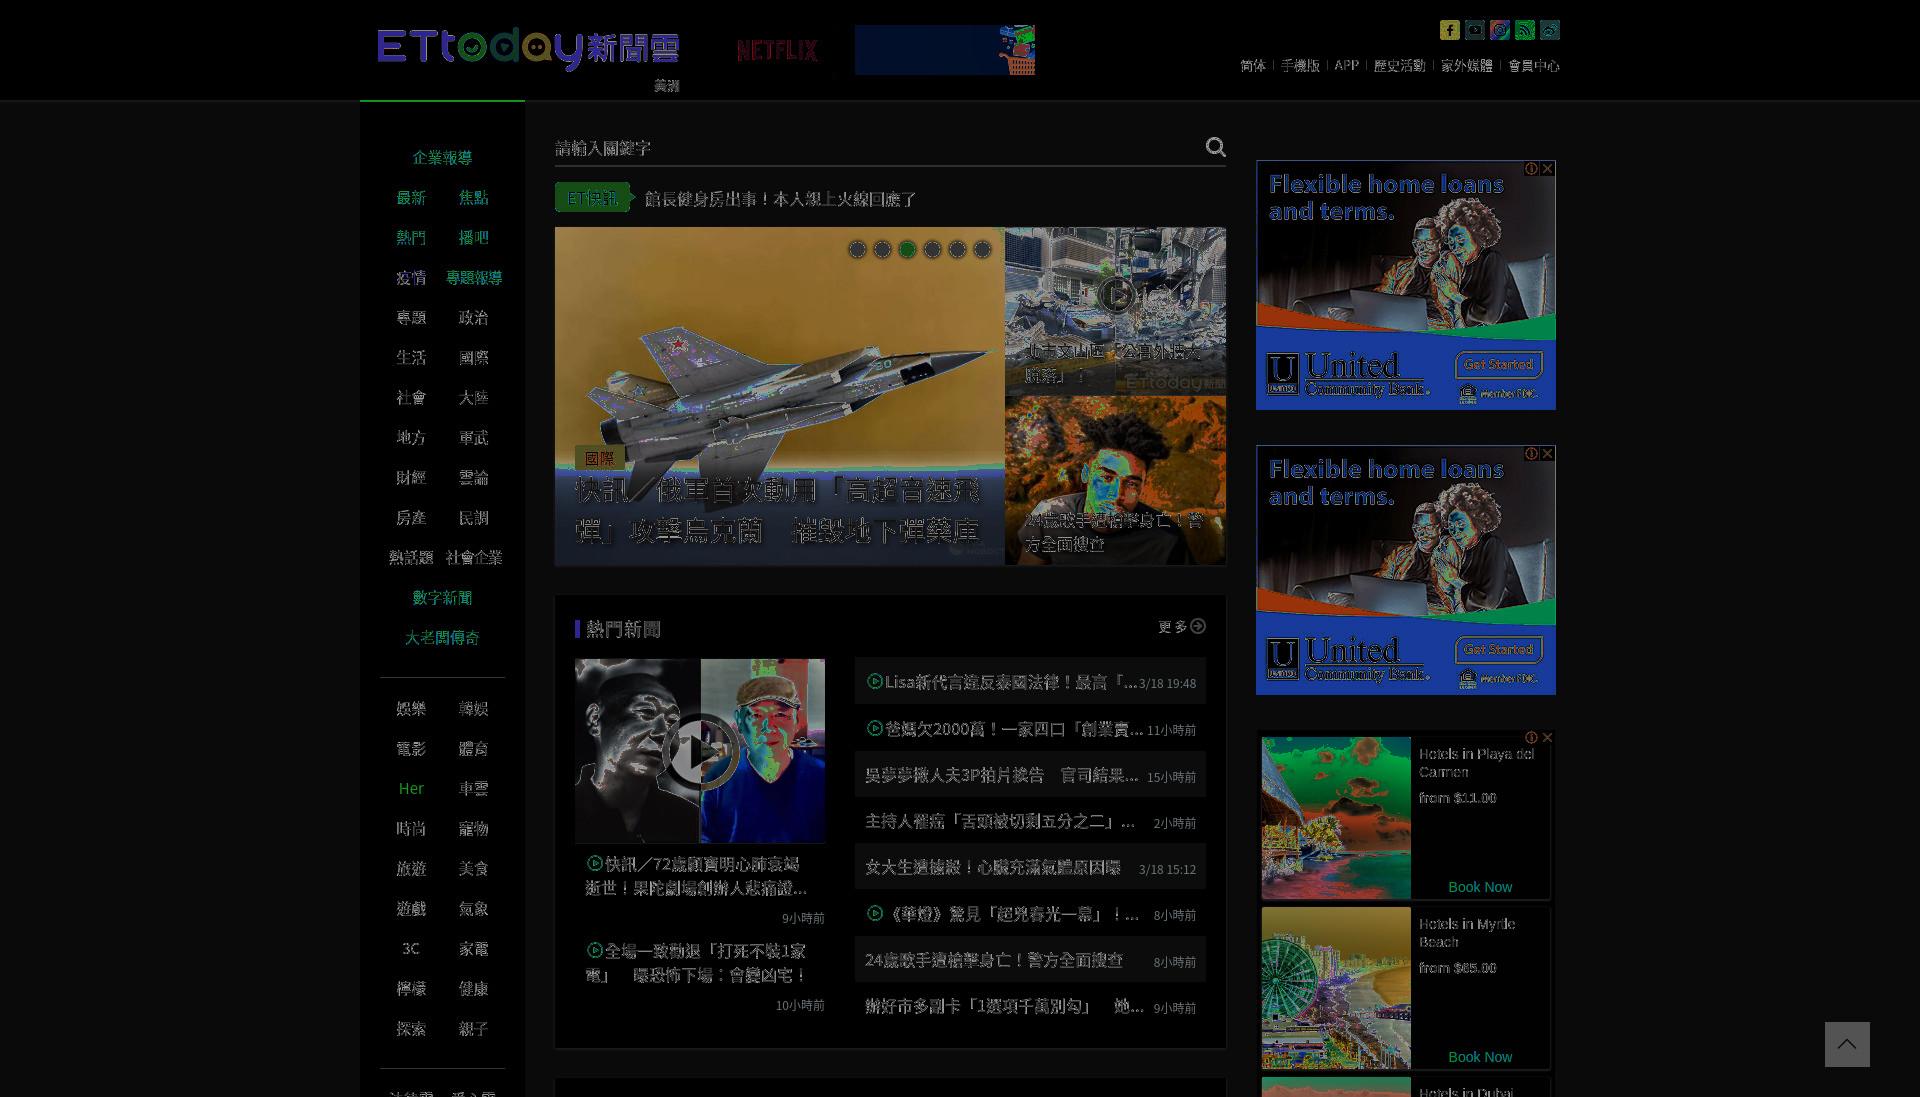Open 家外媒體 link
This screenshot has height=1097, width=1920.
(1466, 66)
